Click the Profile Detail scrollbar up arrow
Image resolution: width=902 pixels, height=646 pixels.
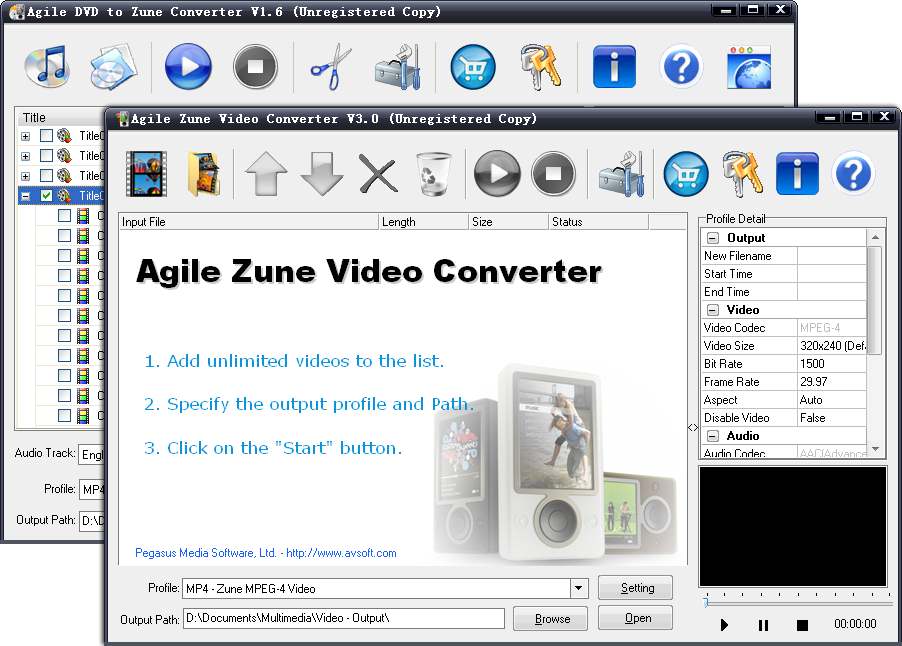[x=875, y=238]
